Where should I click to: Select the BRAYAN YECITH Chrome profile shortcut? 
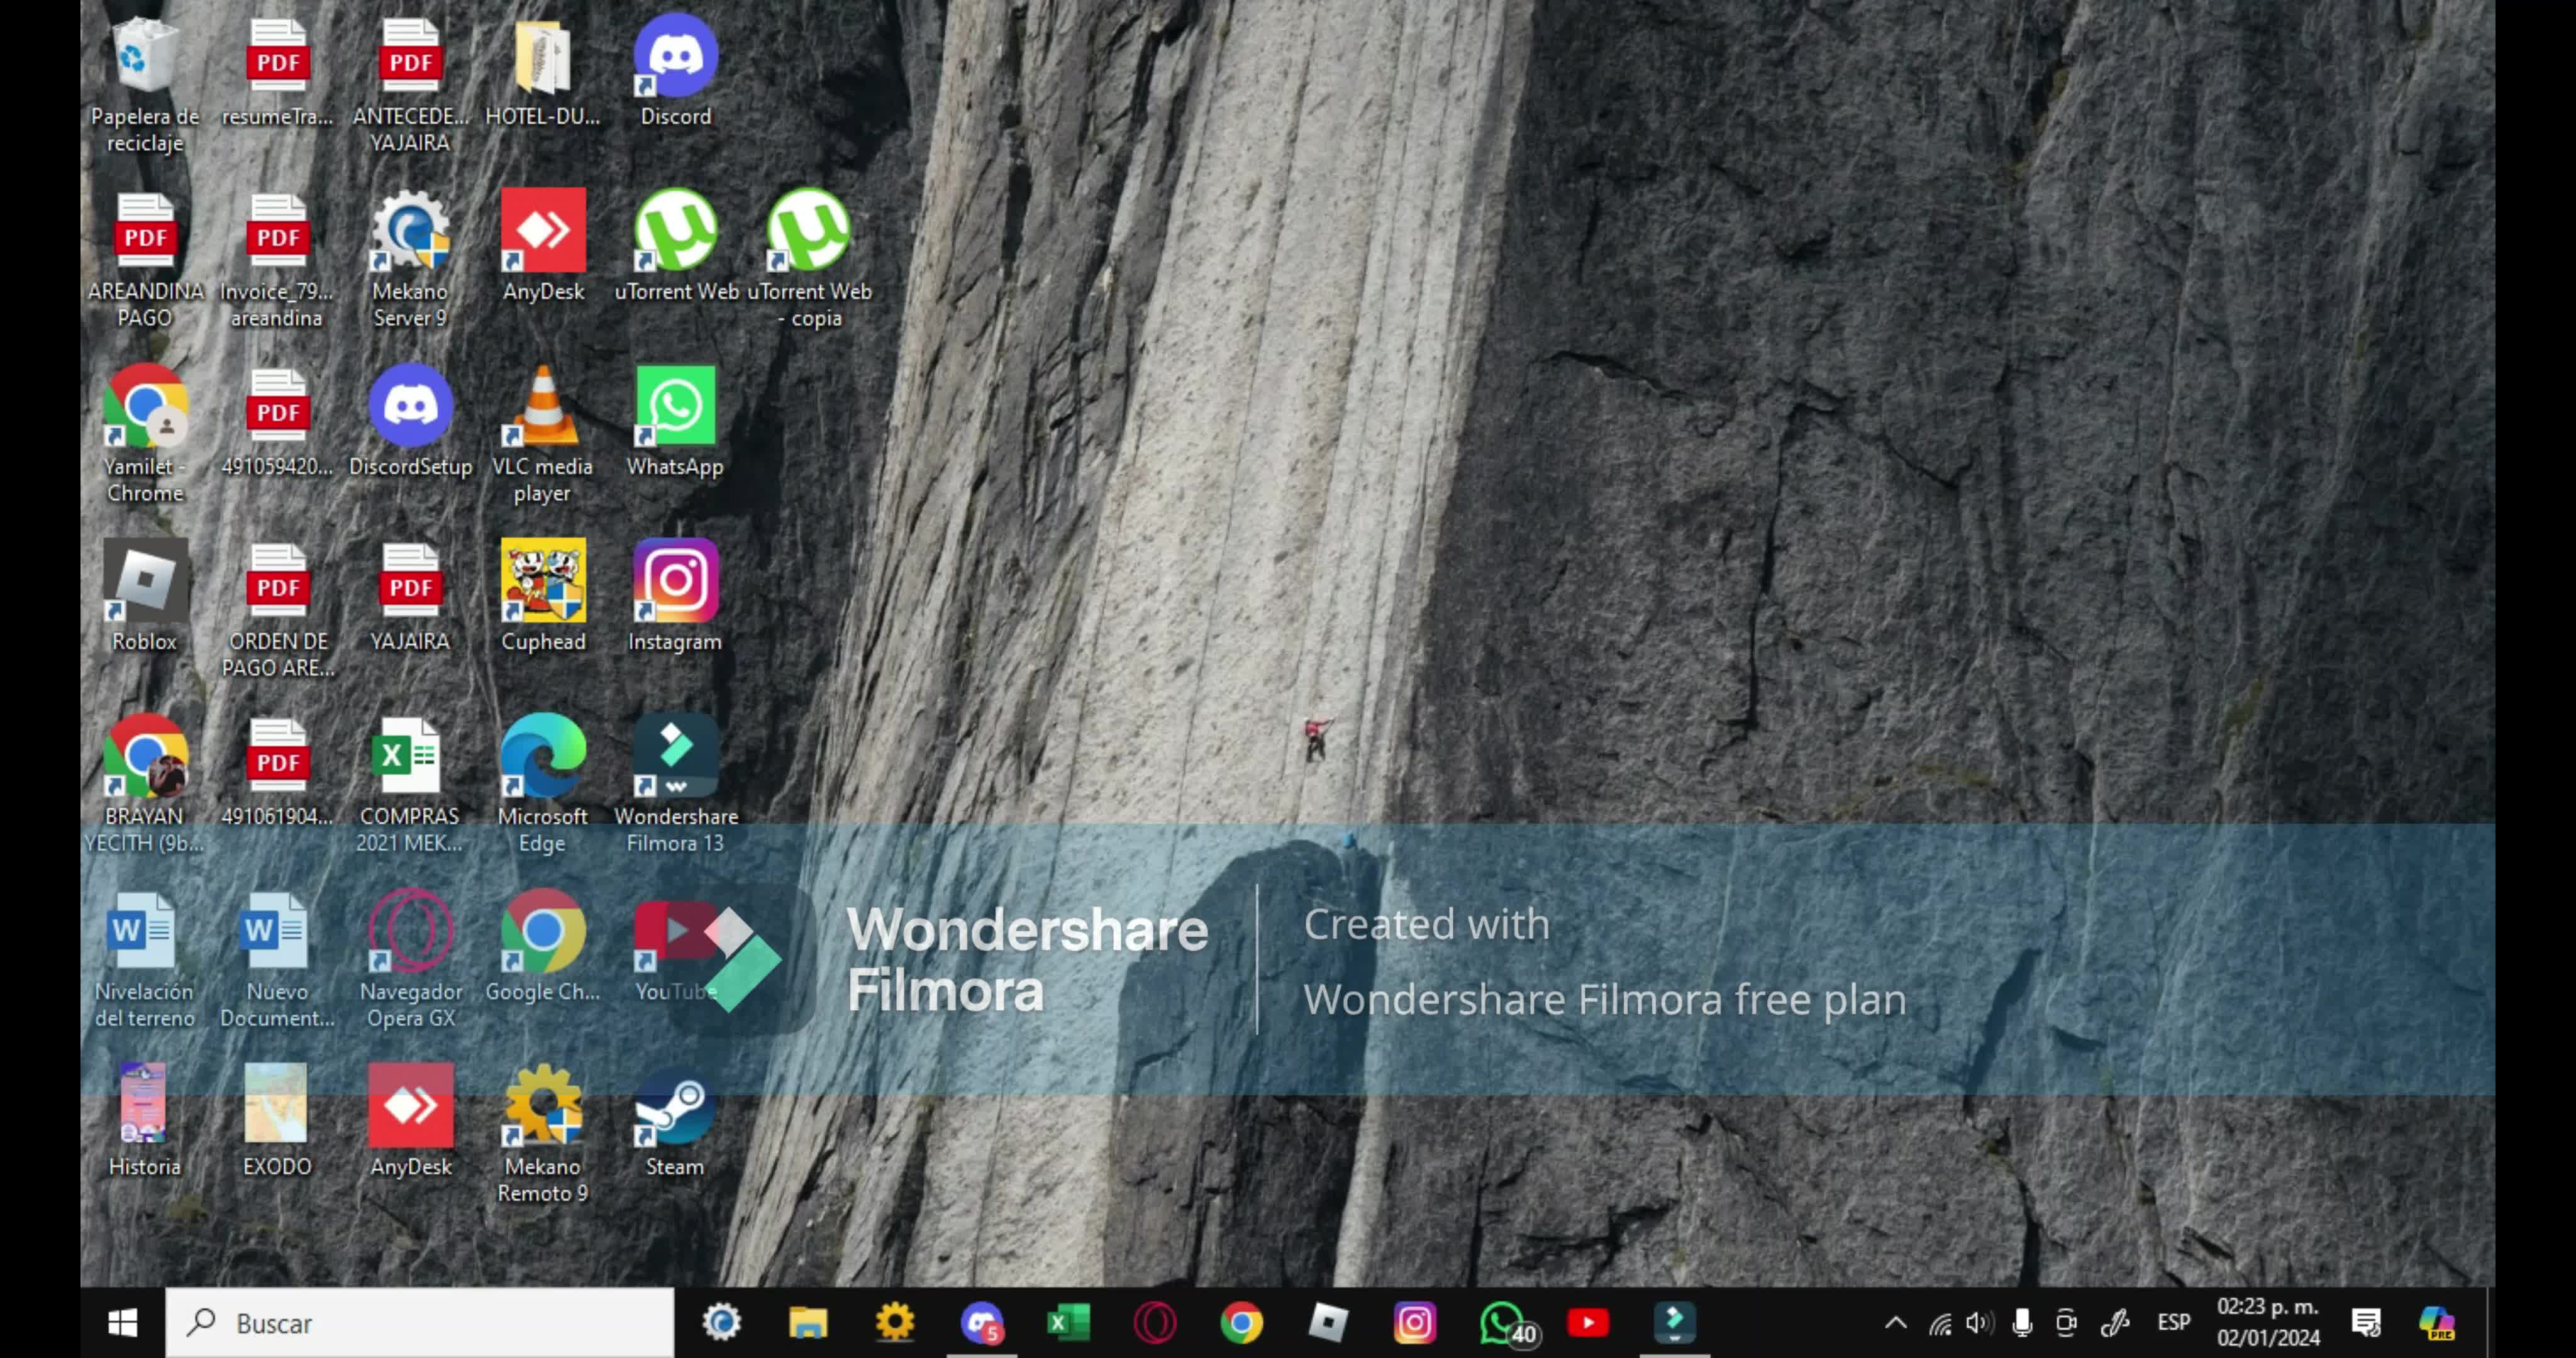pyautogui.click(x=145, y=785)
